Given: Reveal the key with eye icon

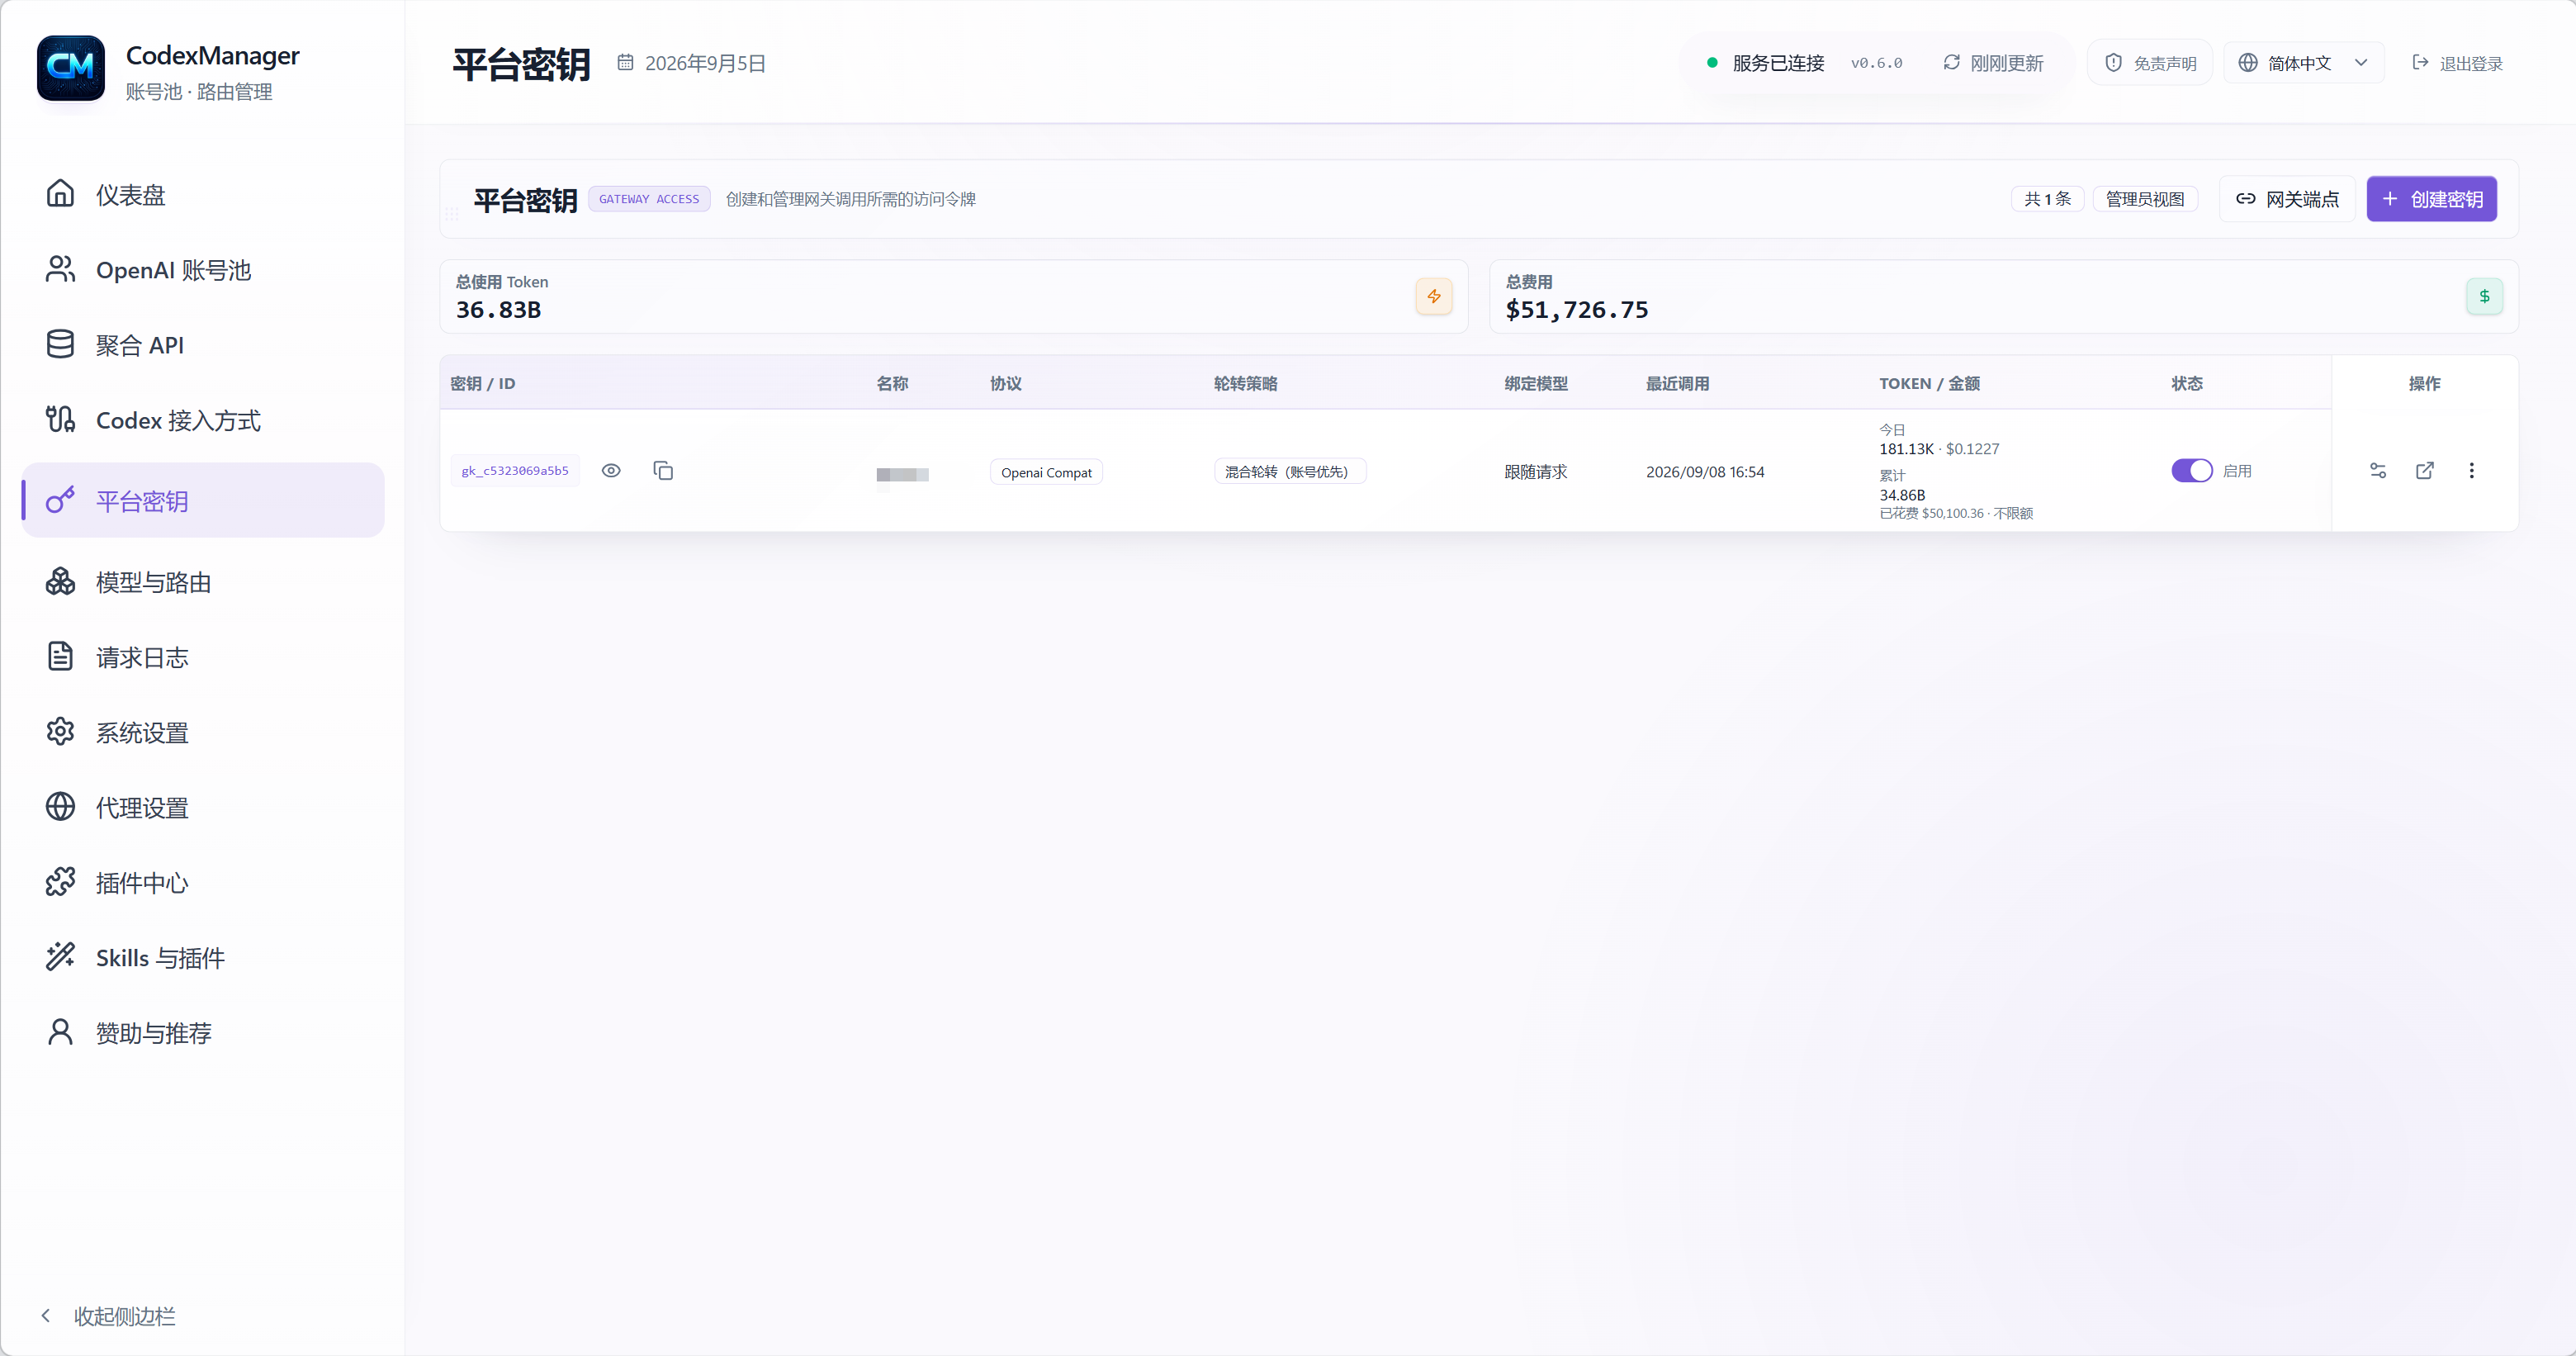Looking at the screenshot, I should (611, 471).
